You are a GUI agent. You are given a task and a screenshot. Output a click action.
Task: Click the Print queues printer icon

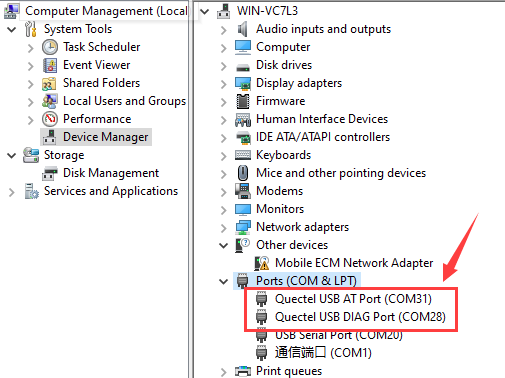[x=243, y=371]
